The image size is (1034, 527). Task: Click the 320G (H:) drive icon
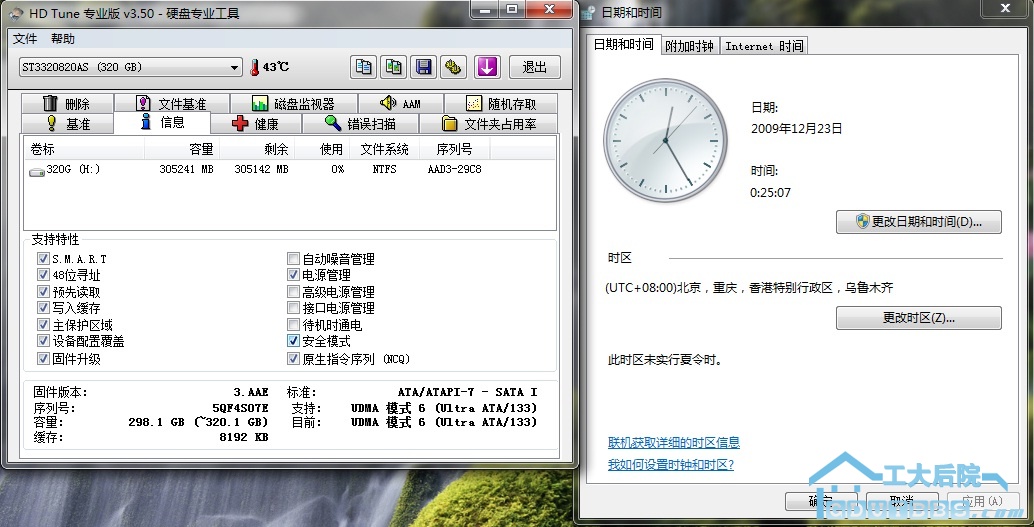point(37,171)
